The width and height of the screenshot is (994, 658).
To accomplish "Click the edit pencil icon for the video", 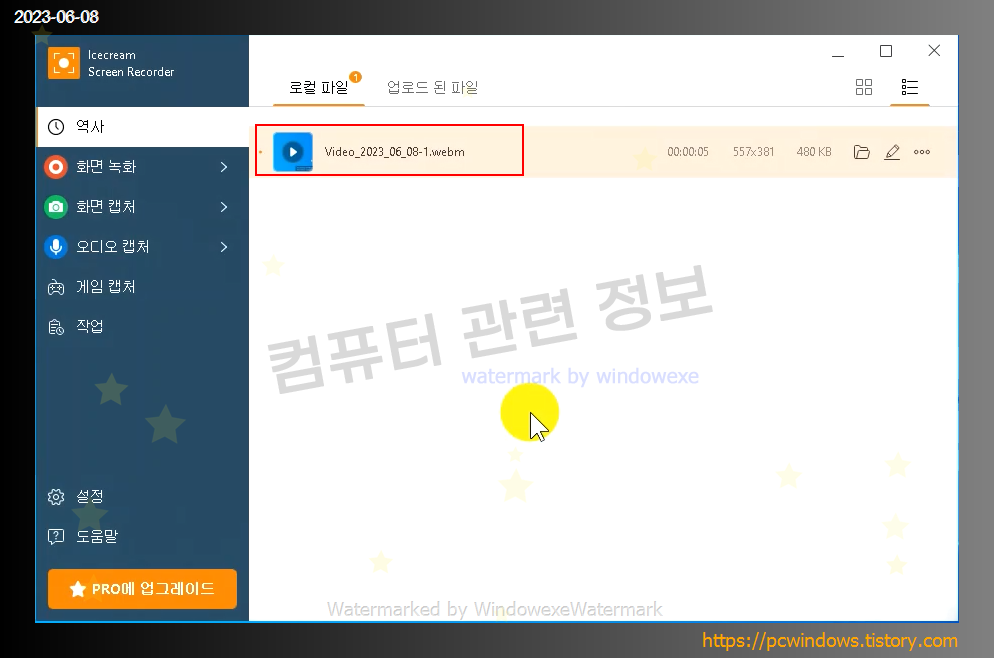I will (x=892, y=152).
